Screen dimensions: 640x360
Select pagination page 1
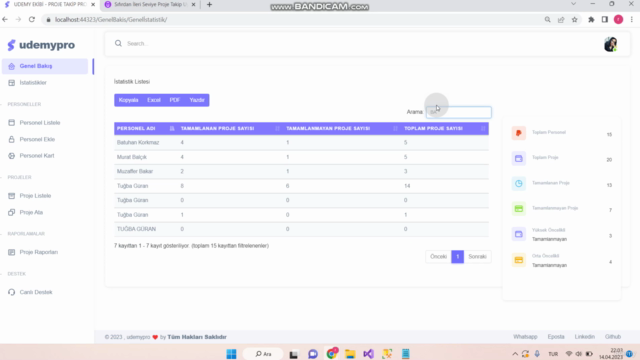coord(458,257)
